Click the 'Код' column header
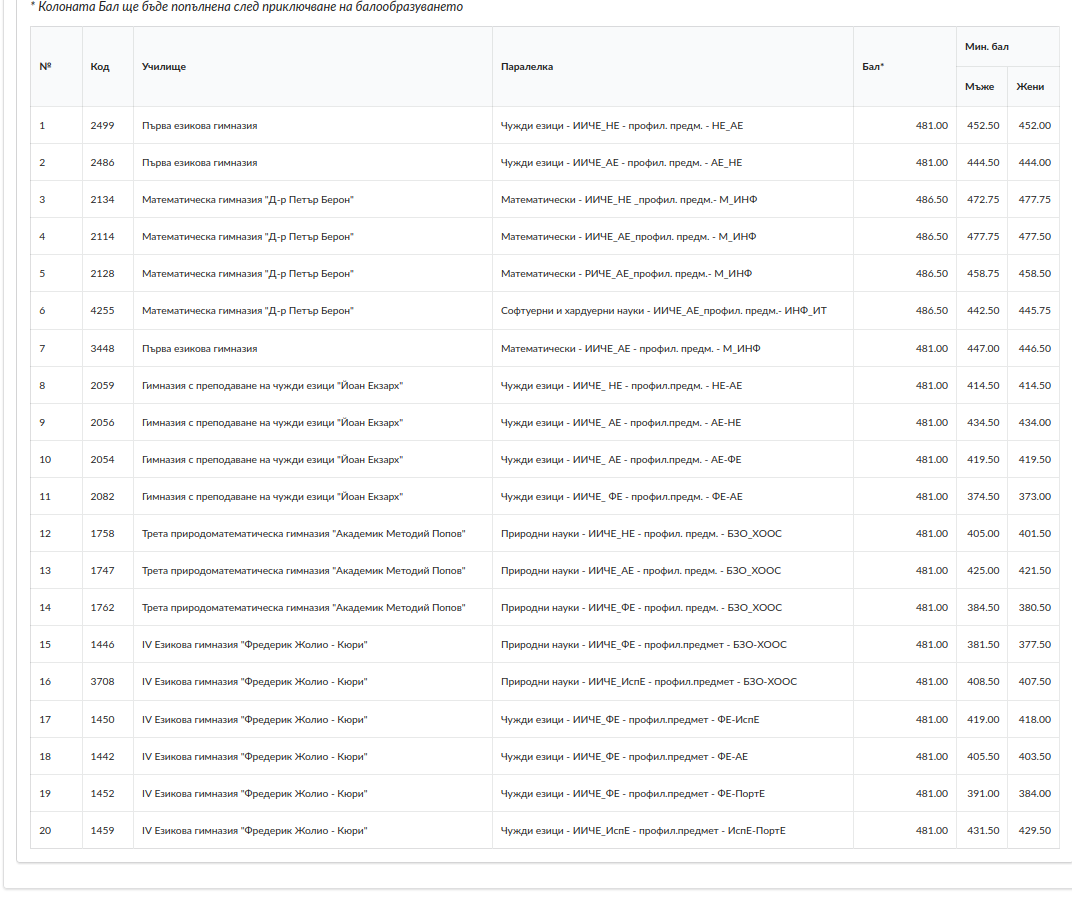 click(x=100, y=67)
